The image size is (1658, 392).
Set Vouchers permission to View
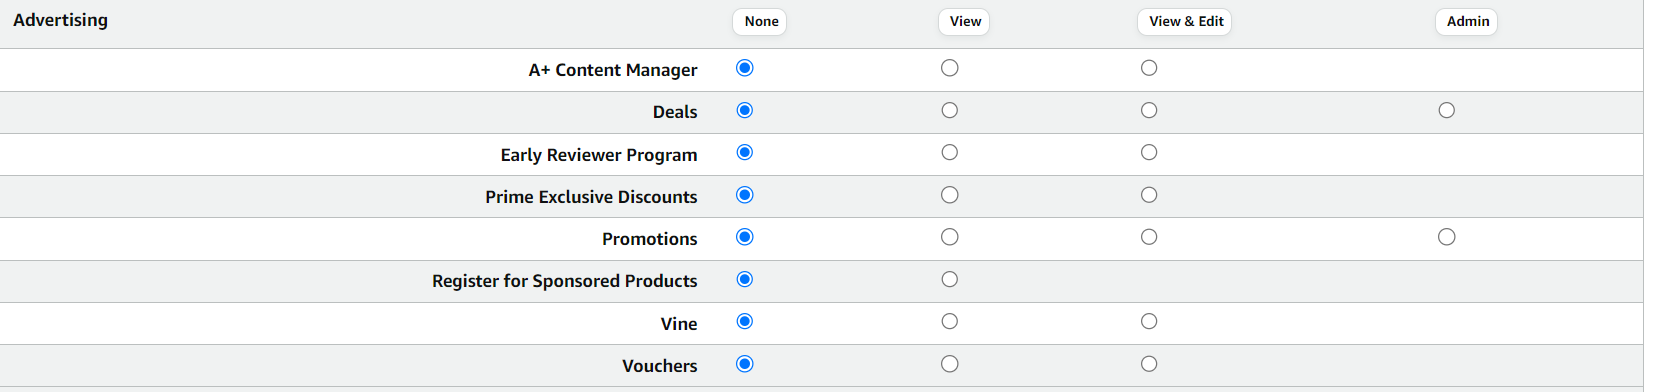(x=950, y=364)
